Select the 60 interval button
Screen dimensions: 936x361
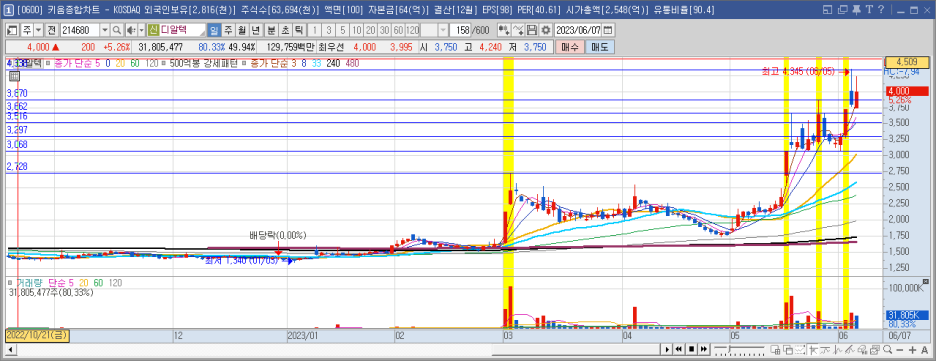pos(398,30)
